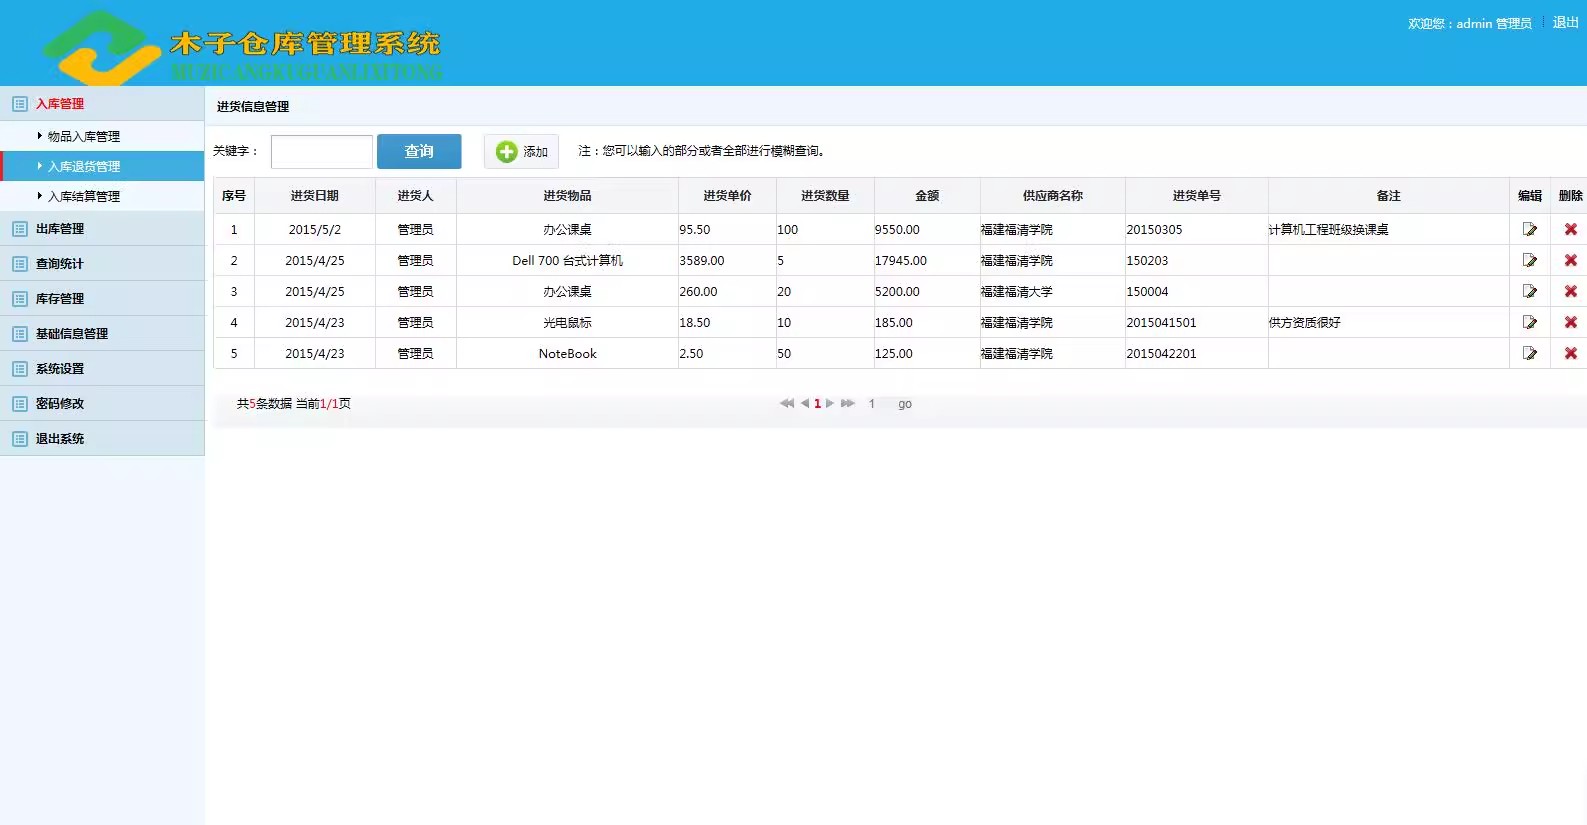The image size is (1587, 825).
Task: Click the edit icon for order 150004
Action: click(x=1529, y=291)
